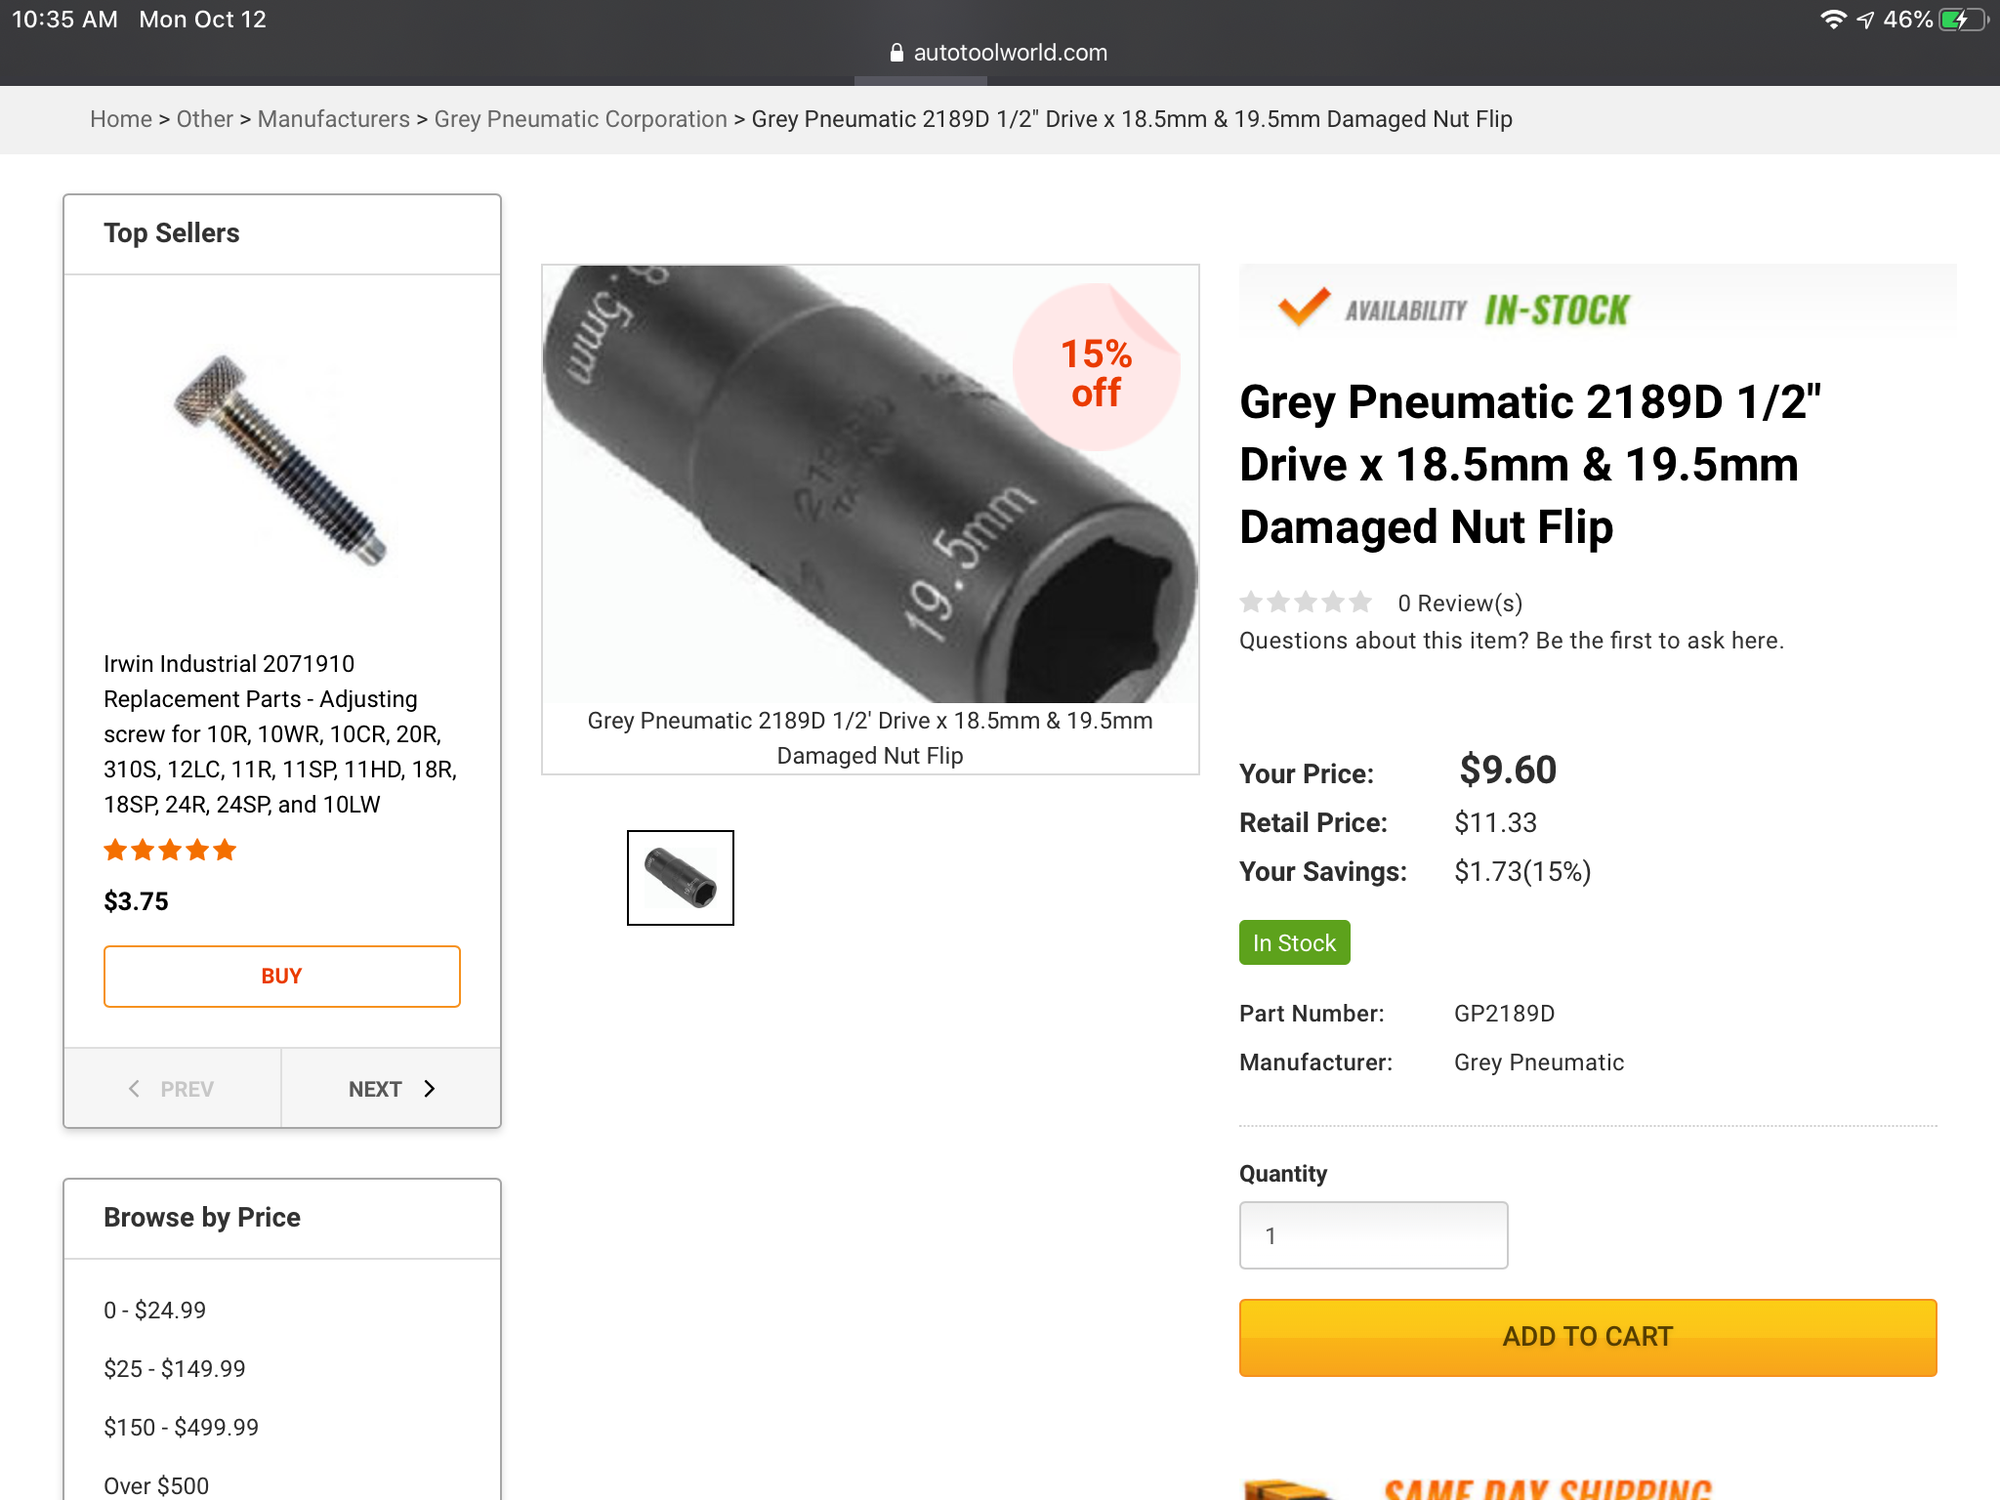Click the Irwin adjusting screw product image
The height and width of the screenshot is (1500, 2000).
point(281,459)
